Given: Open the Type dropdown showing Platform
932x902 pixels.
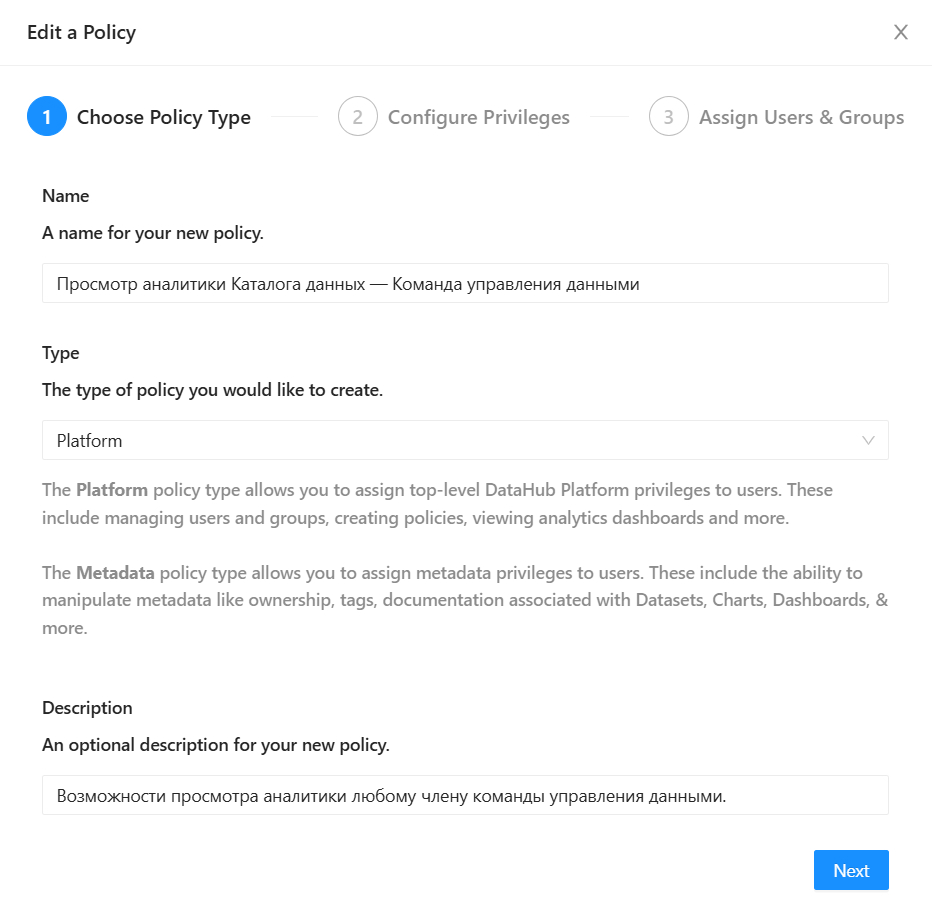Looking at the screenshot, I should point(450,440).
